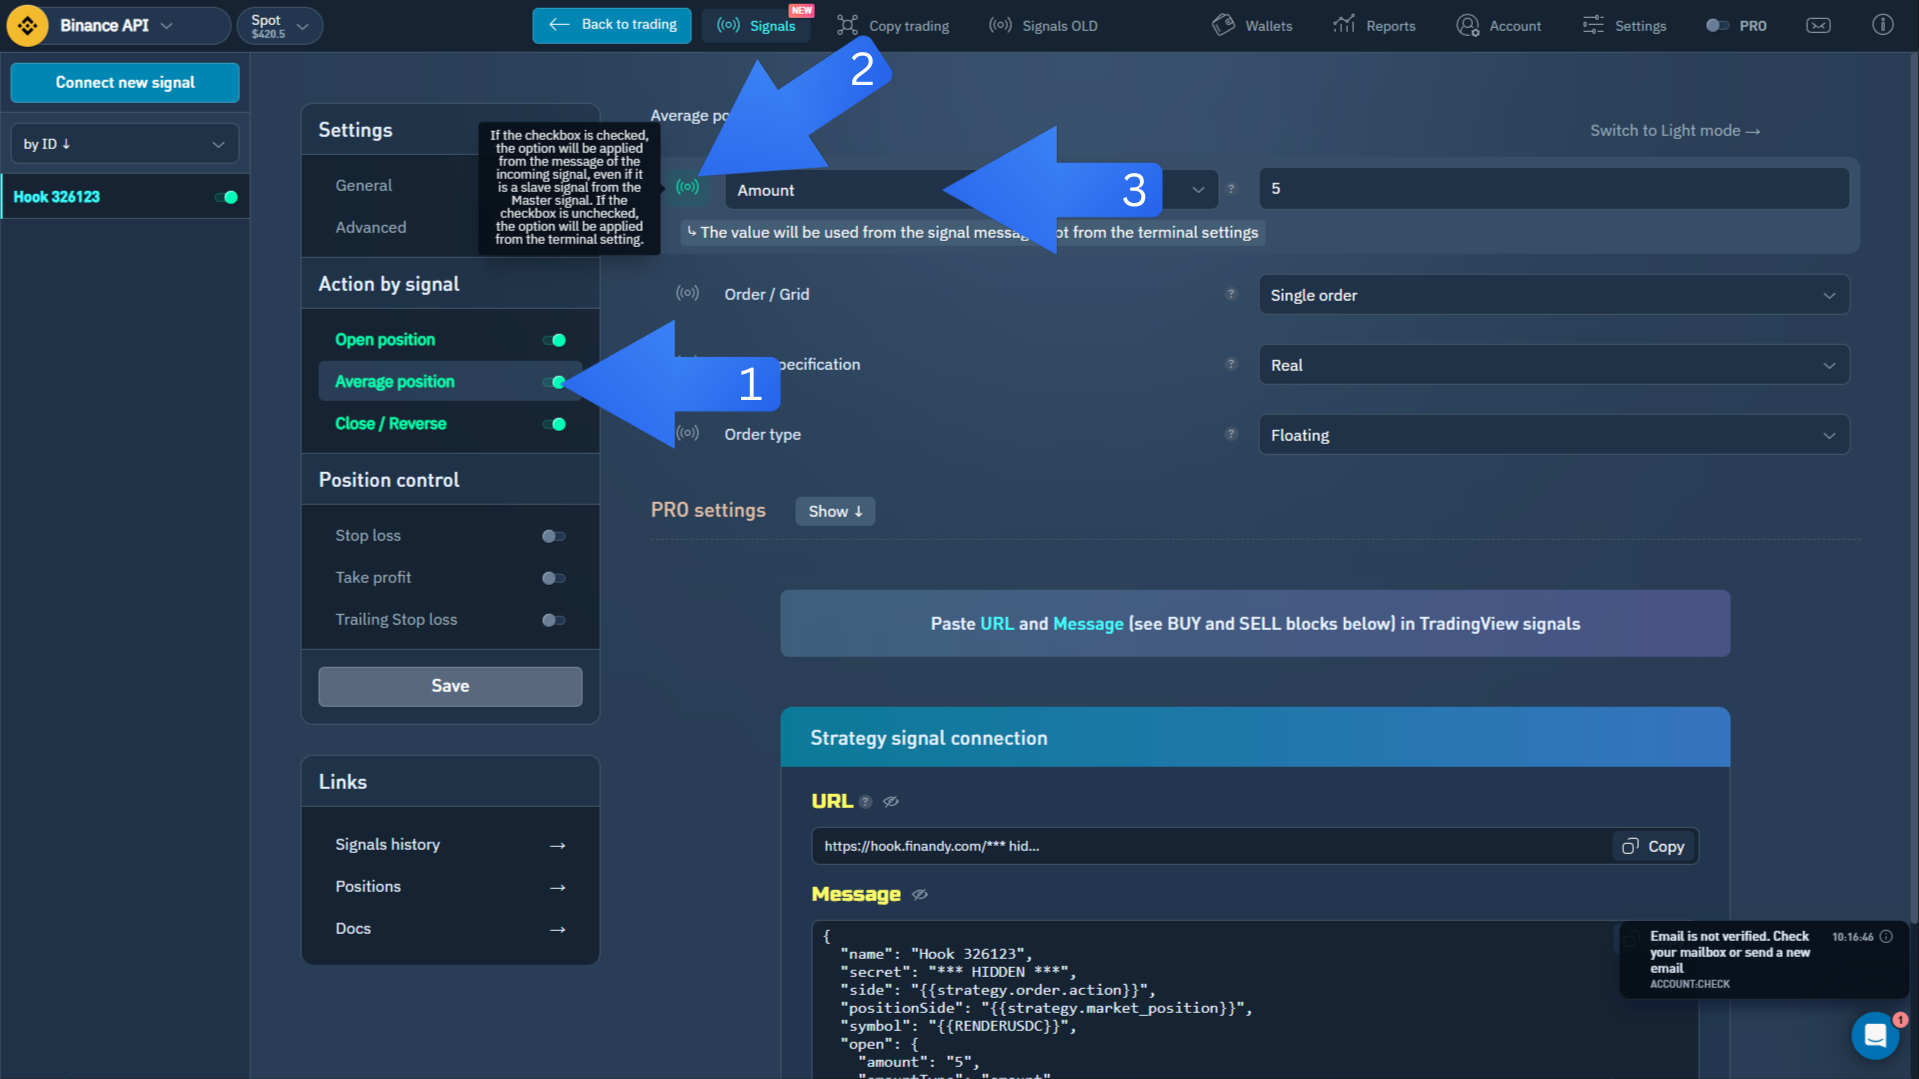The width and height of the screenshot is (1919, 1079).
Task: Click the Signals OLD icon
Action: point(1000,25)
